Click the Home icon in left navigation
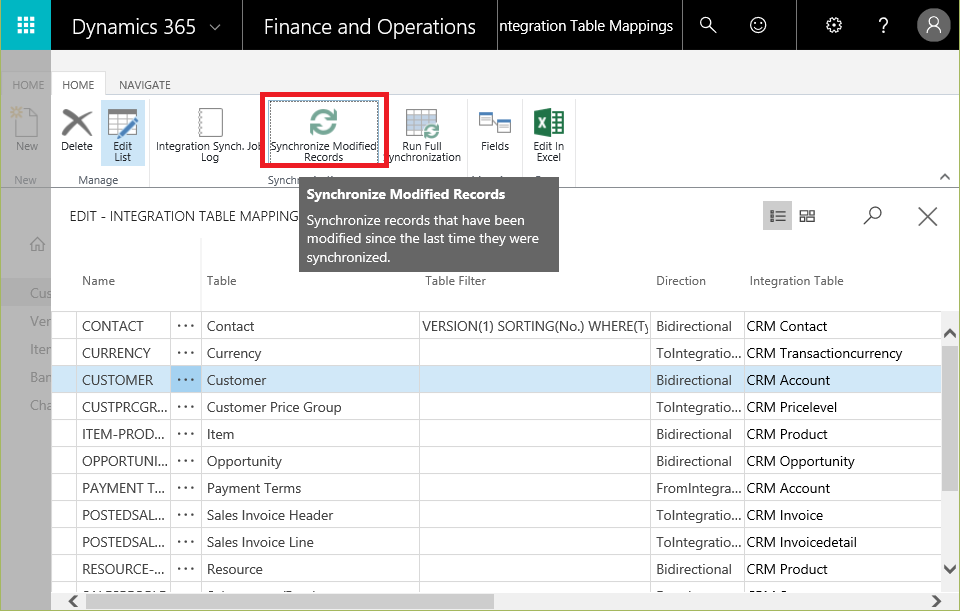This screenshot has width=960, height=611. 37,244
